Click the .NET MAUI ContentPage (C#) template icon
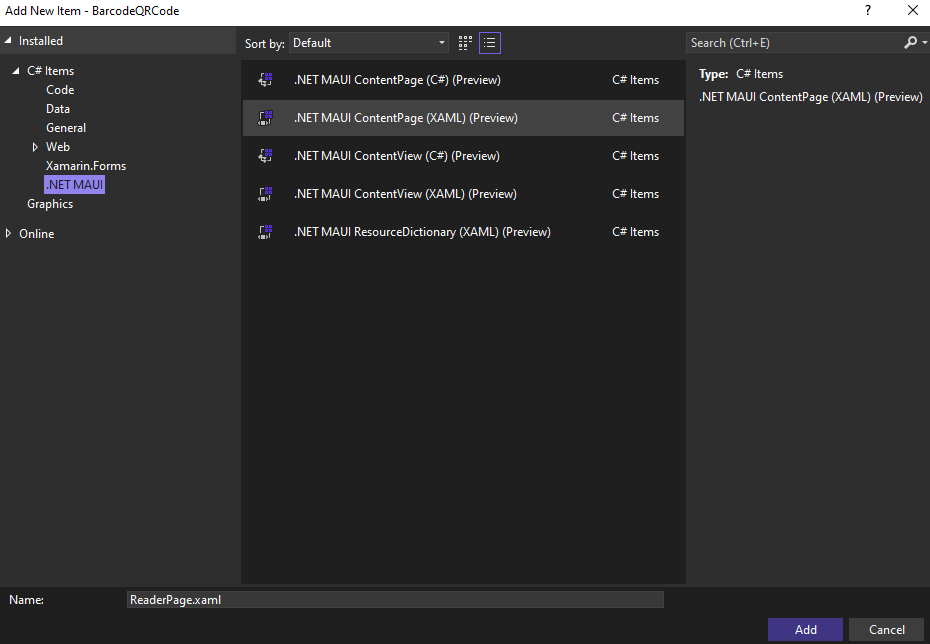The height and width of the screenshot is (644, 930). click(x=266, y=79)
